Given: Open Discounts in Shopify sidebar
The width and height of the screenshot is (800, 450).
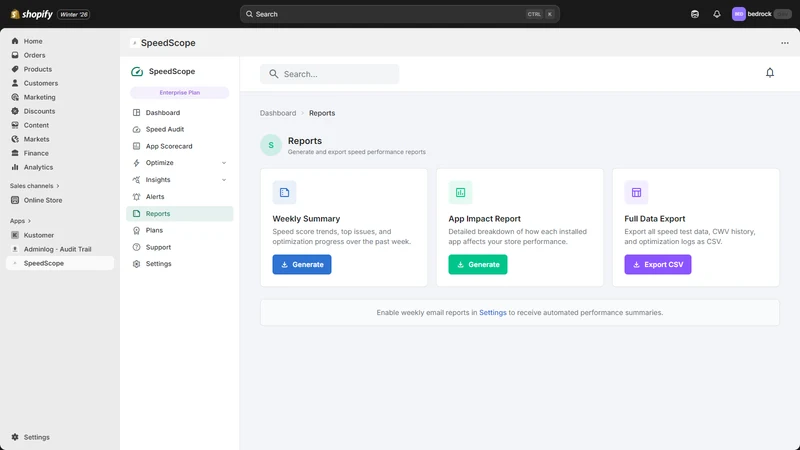Looking at the screenshot, I should point(60,111).
